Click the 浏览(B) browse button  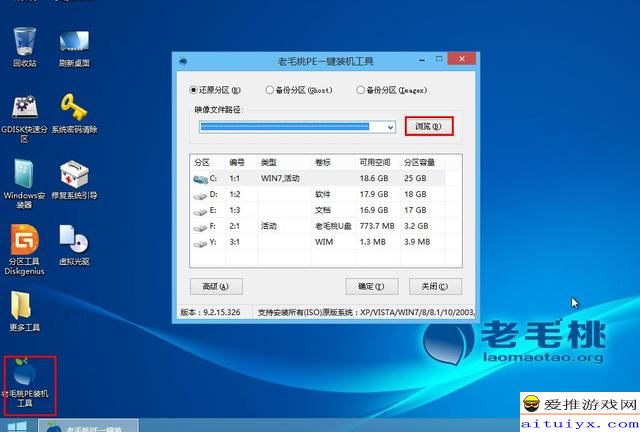point(429,126)
